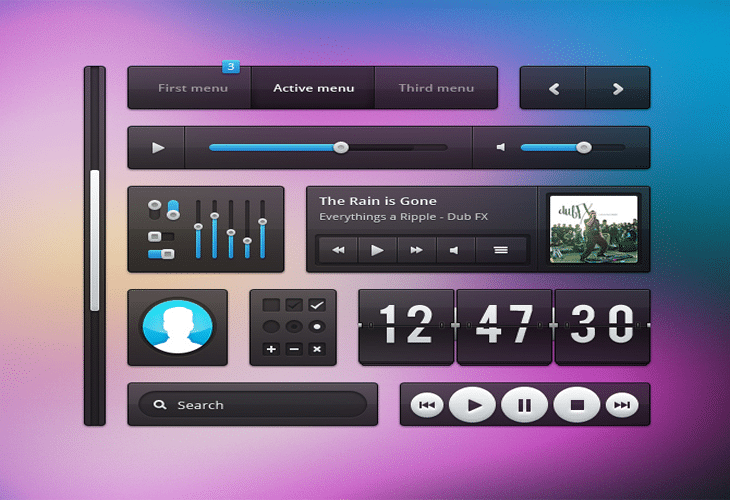Click the first equalizer slider knob
Image resolution: width=730 pixels, height=500 pixels.
pos(198,227)
